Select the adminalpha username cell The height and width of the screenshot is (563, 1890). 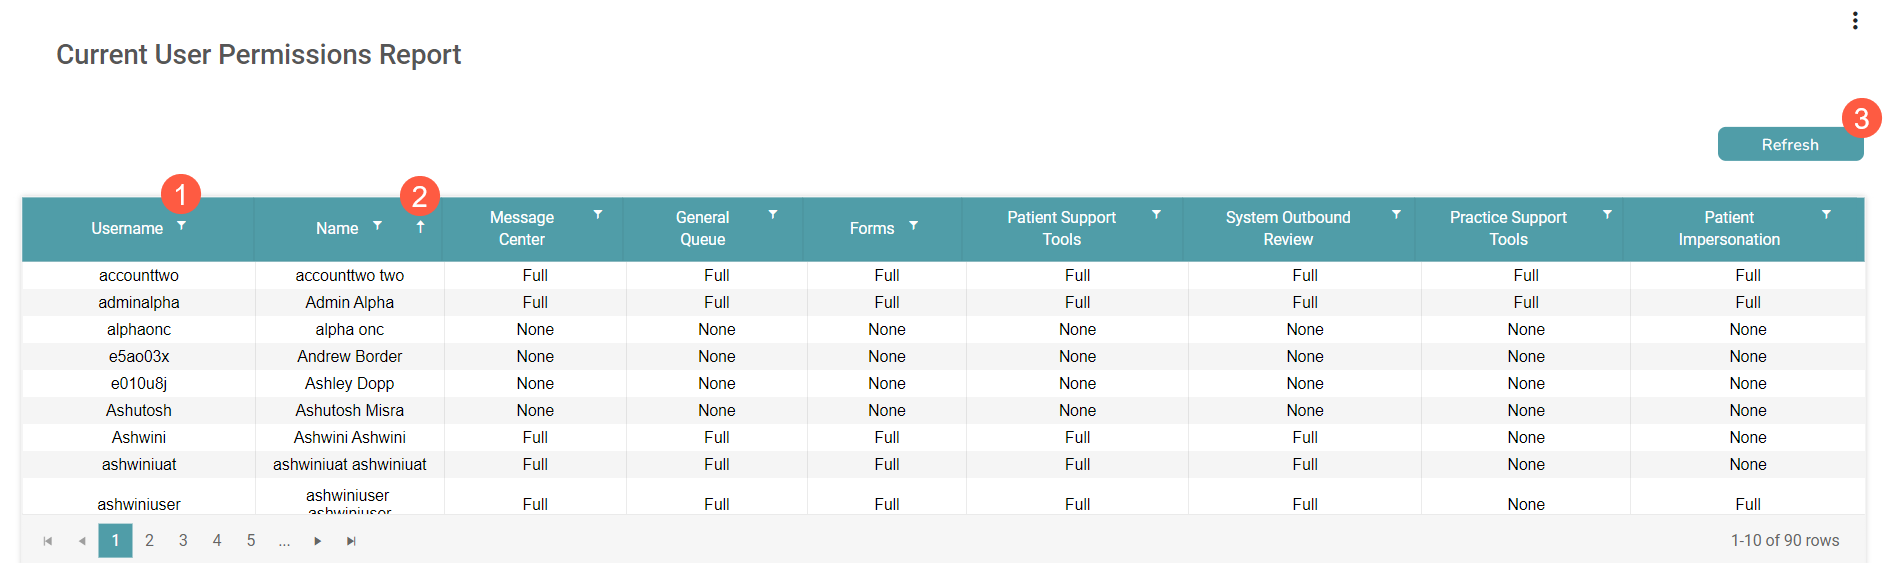click(x=139, y=302)
